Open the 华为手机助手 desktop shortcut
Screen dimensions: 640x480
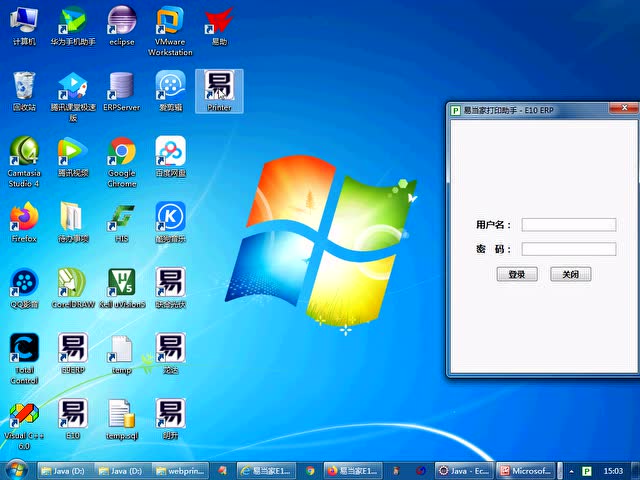pos(73,26)
